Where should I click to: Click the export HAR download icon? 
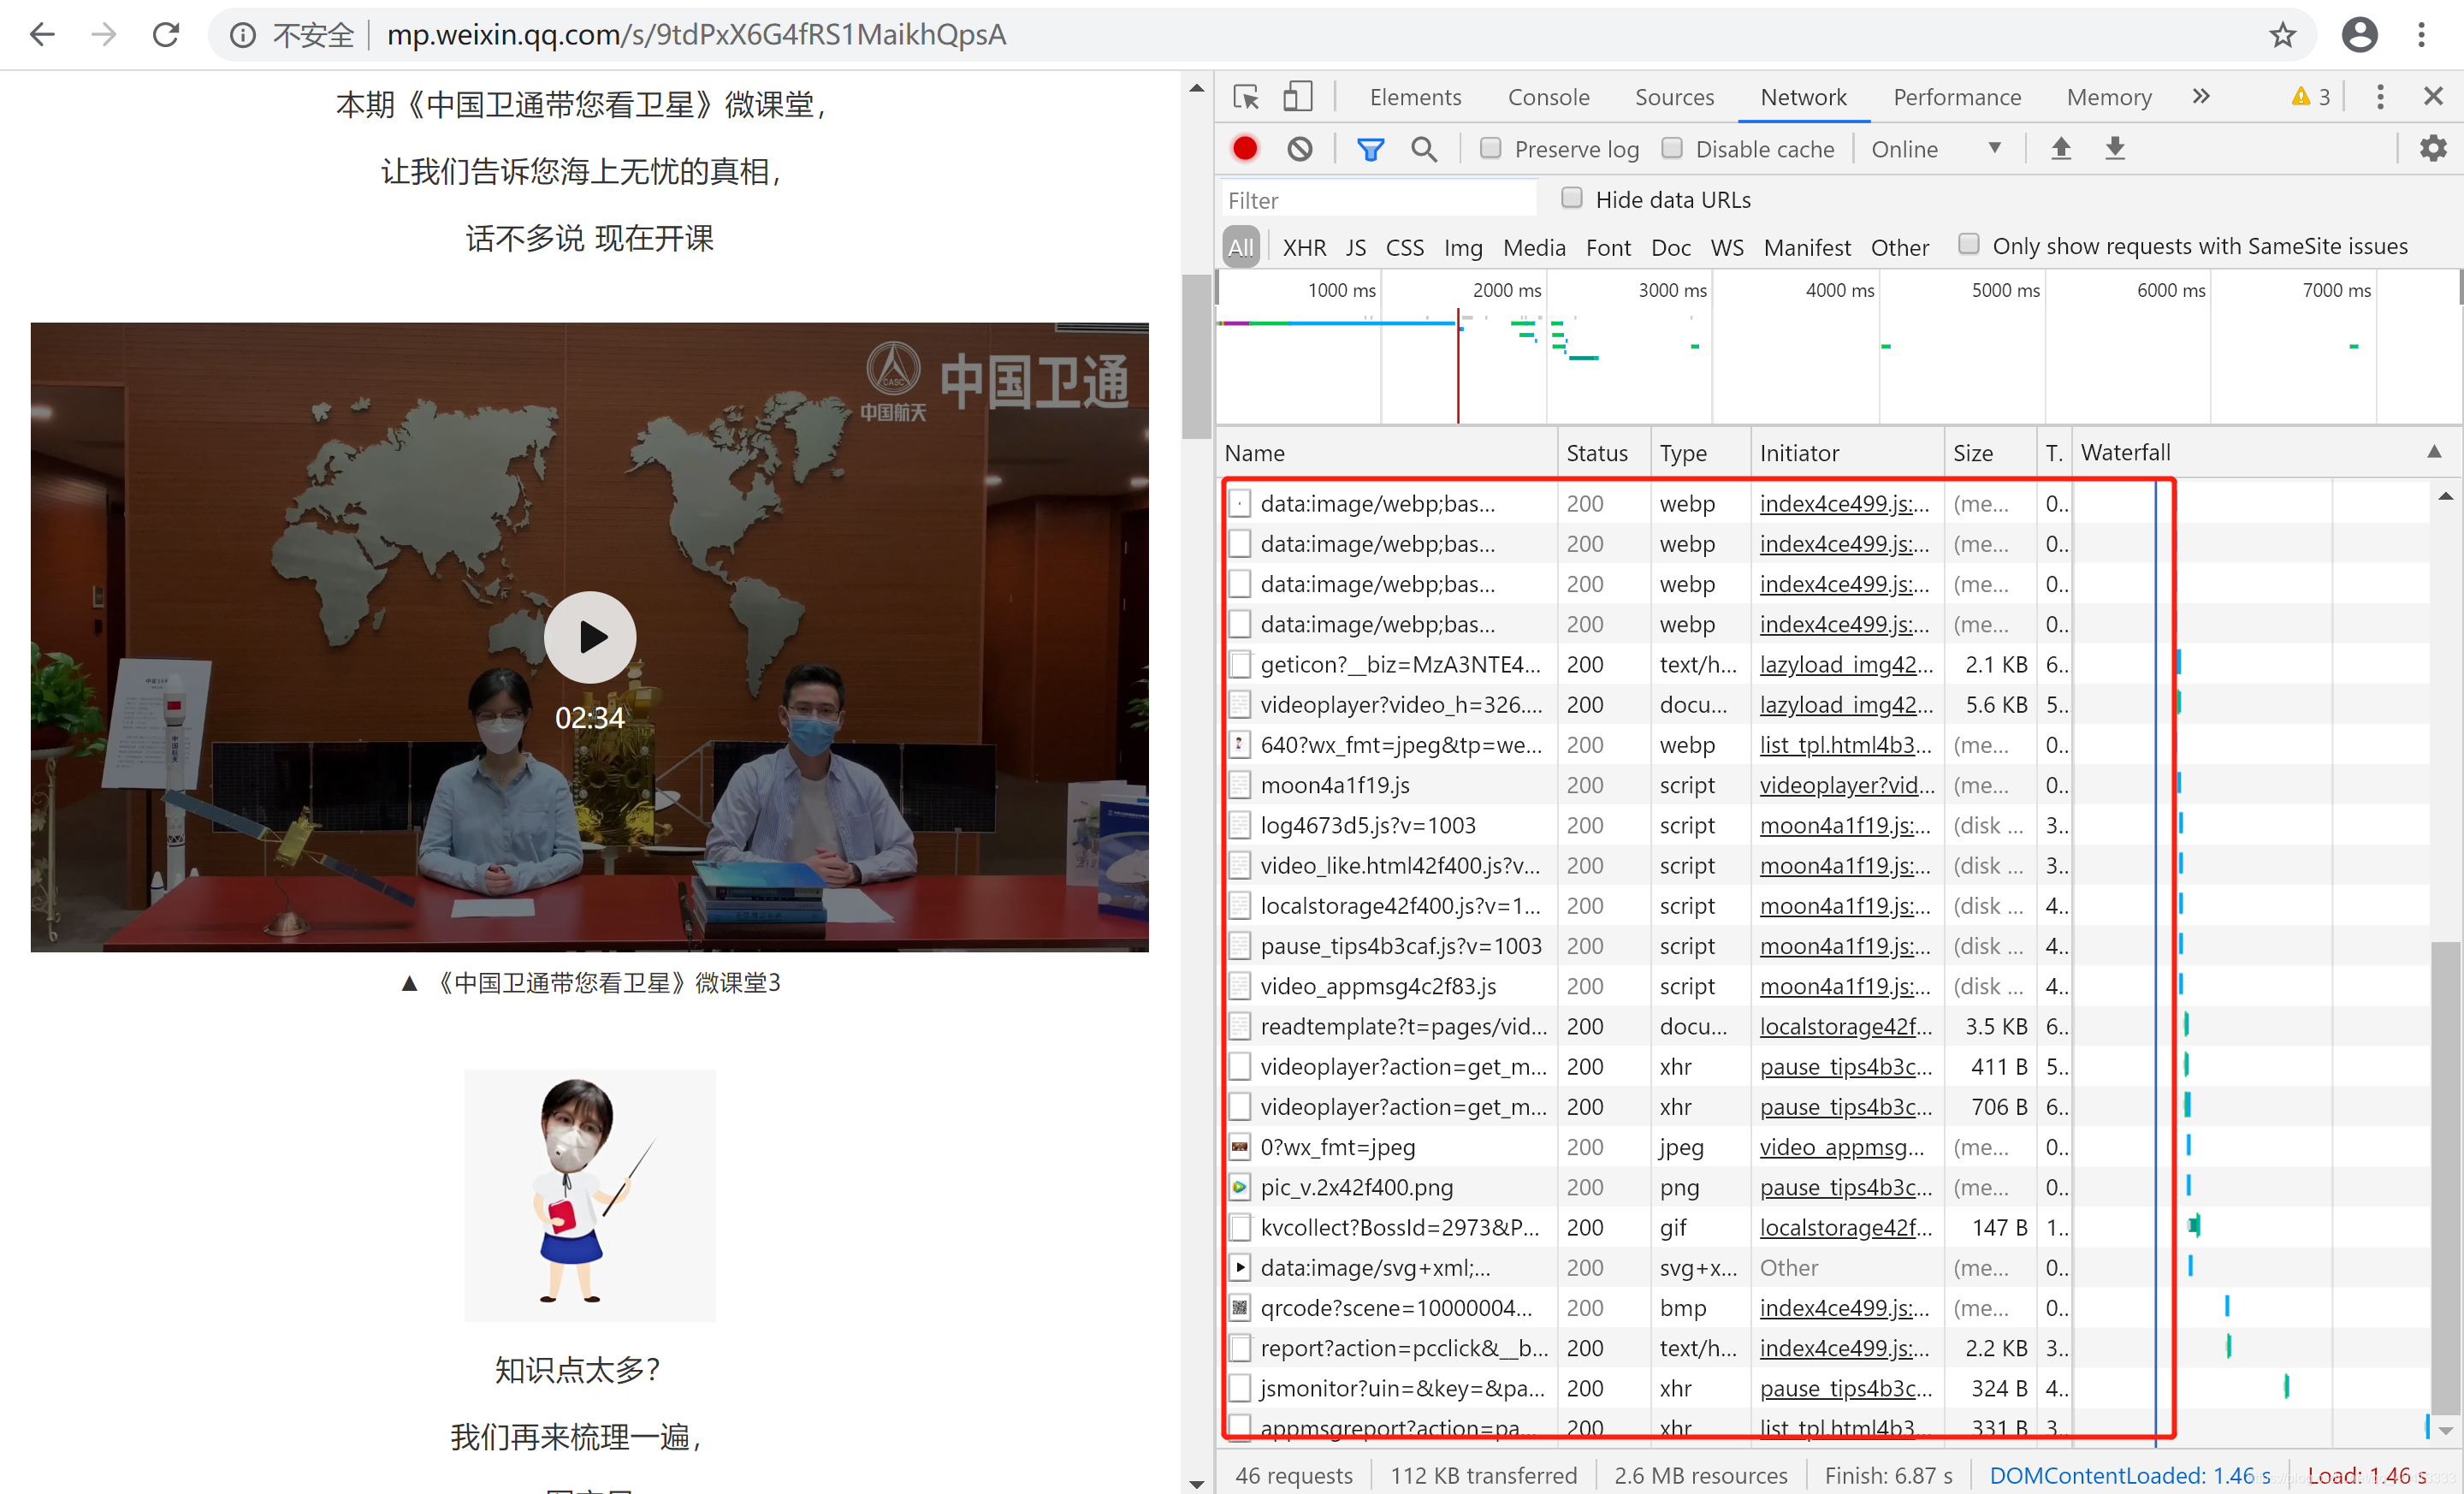click(2115, 149)
